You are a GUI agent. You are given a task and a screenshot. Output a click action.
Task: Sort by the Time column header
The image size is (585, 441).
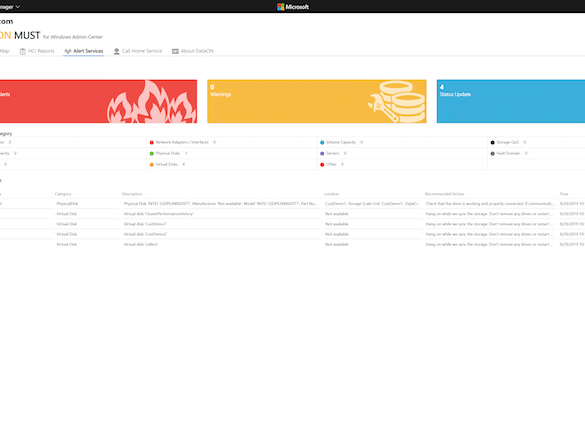tap(563, 194)
